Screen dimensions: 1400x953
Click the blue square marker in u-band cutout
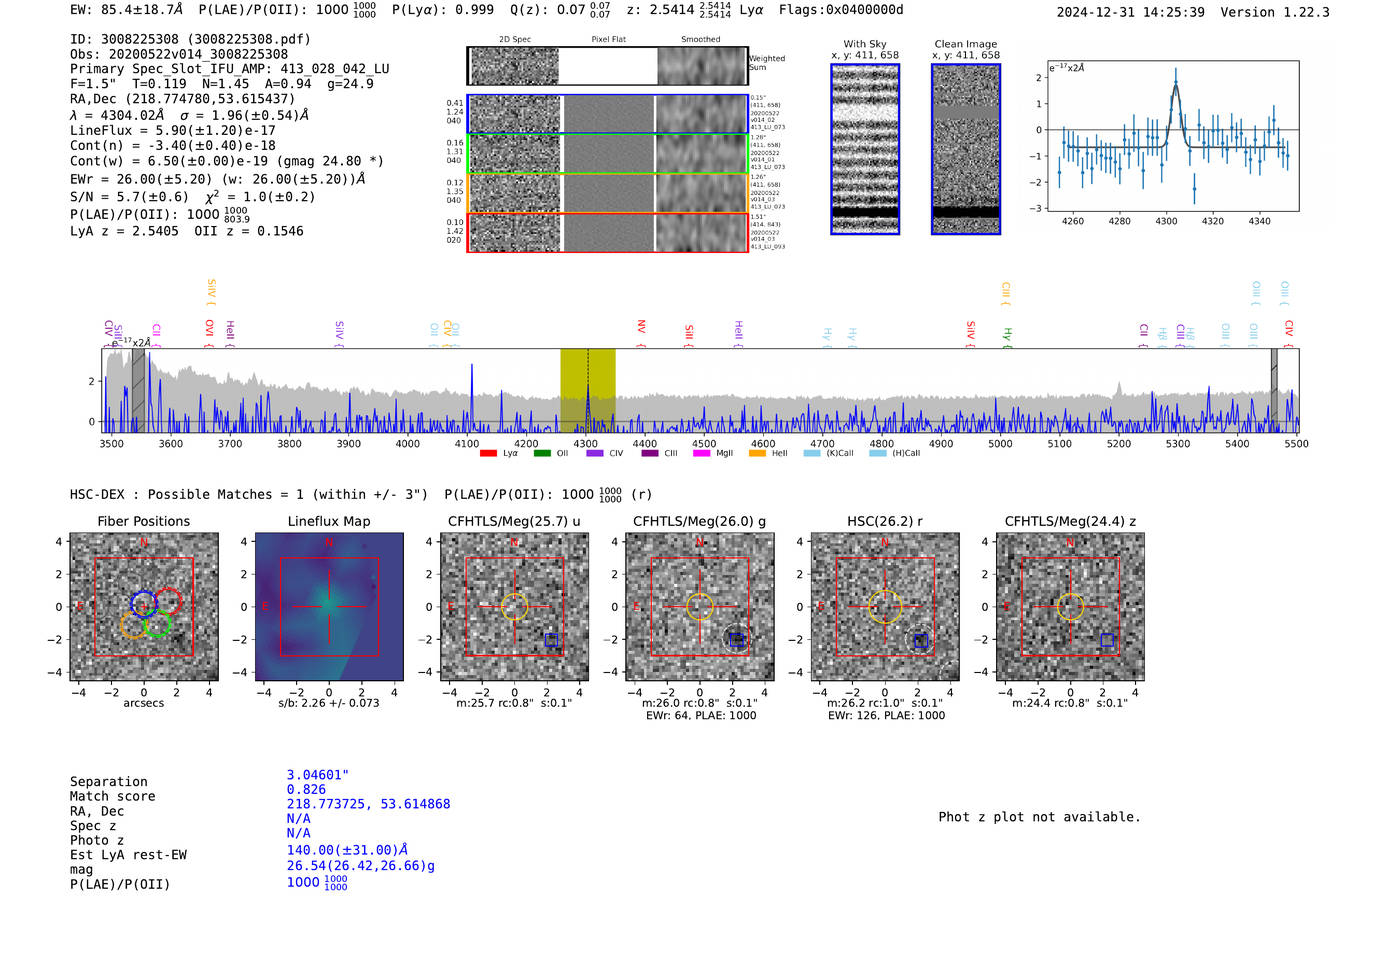click(x=551, y=640)
